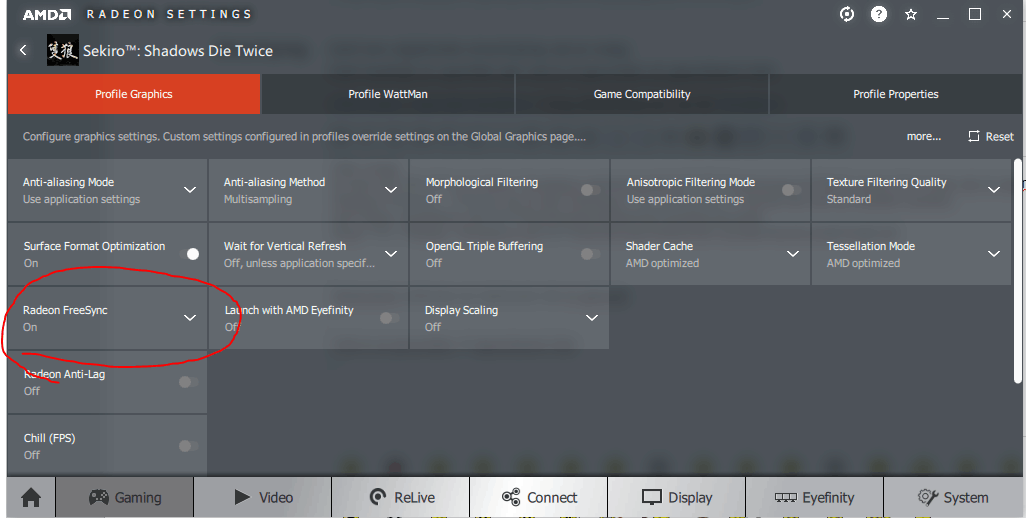Viewport: 1026px width, 518px height.
Task: Go to the Home icon
Action: click(x=31, y=497)
